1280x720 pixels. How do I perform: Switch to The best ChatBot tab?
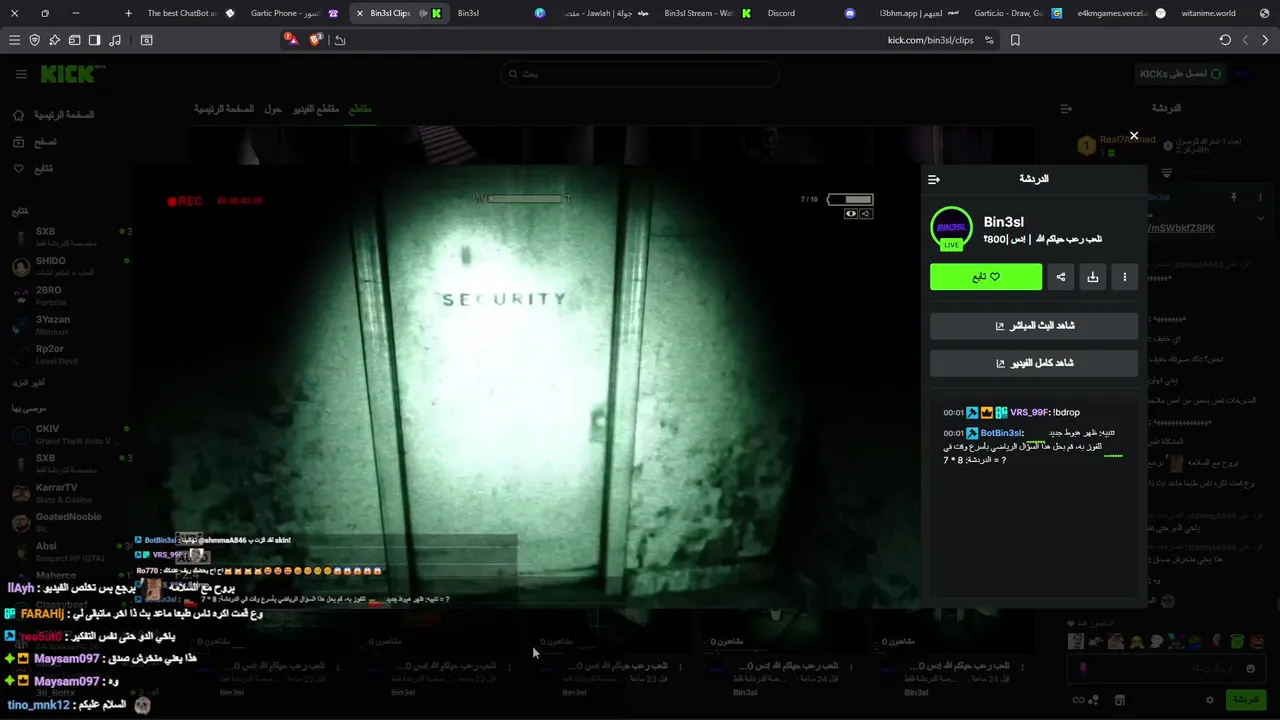click(190, 13)
